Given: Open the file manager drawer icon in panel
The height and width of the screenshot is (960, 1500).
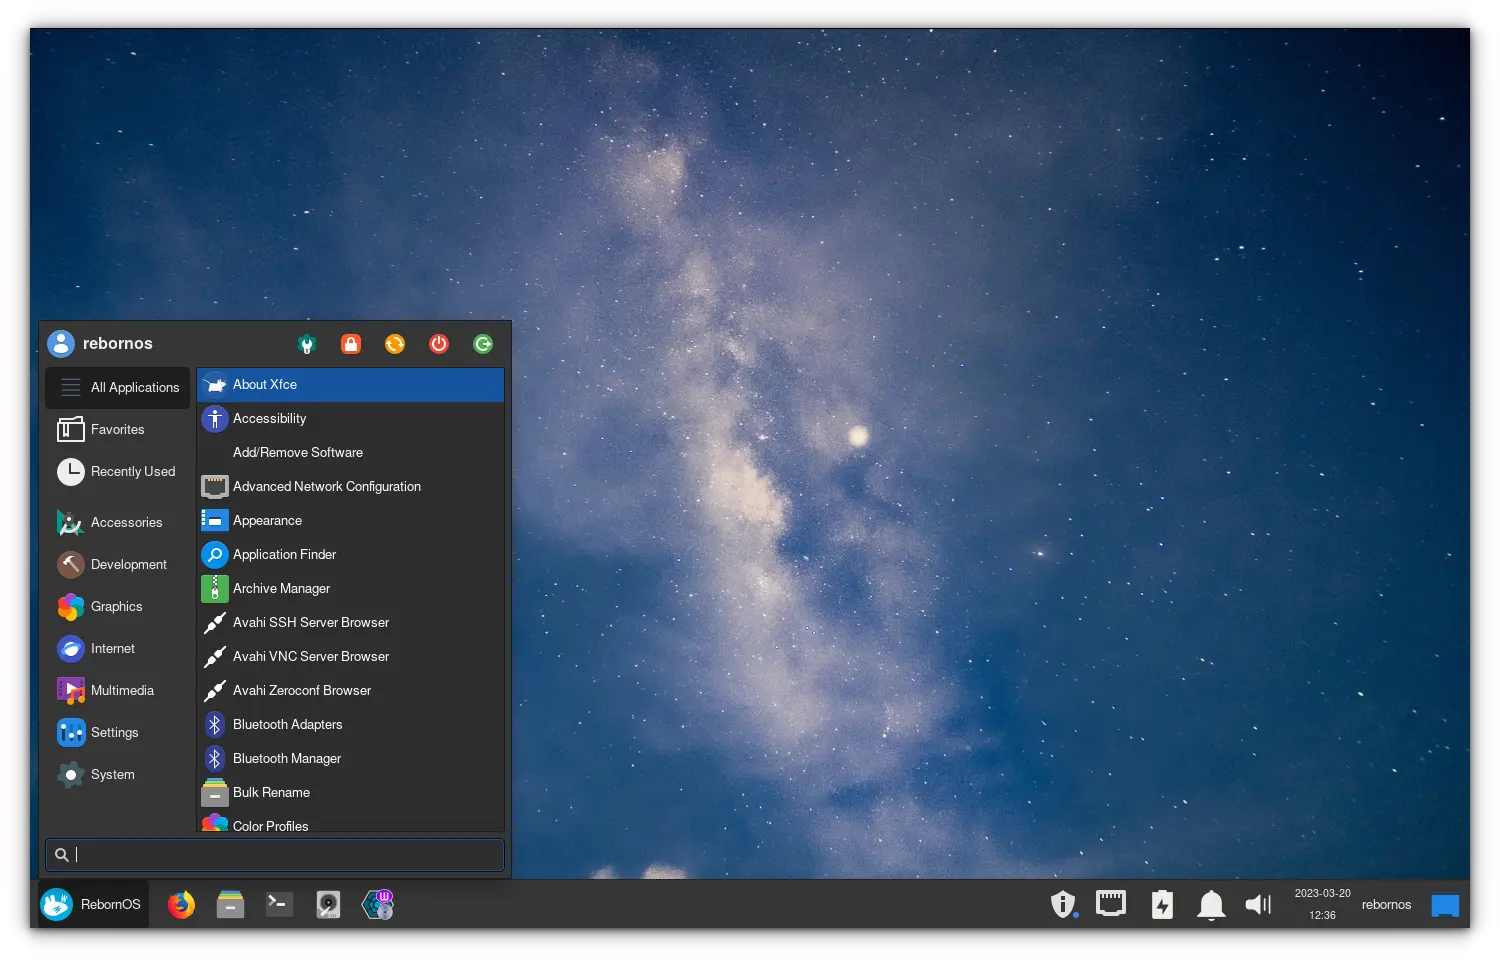Looking at the screenshot, I should pos(230,905).
